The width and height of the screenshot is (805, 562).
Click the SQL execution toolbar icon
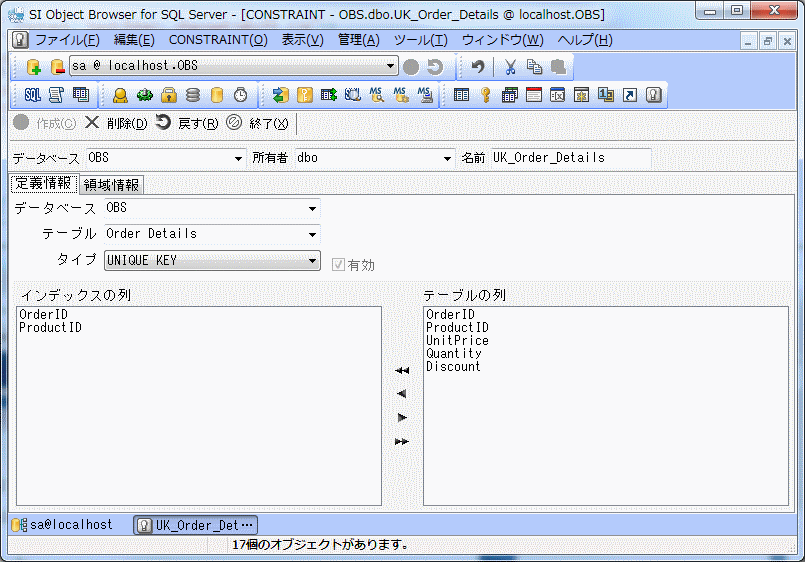pyautogui.click(x=32, y=95)
